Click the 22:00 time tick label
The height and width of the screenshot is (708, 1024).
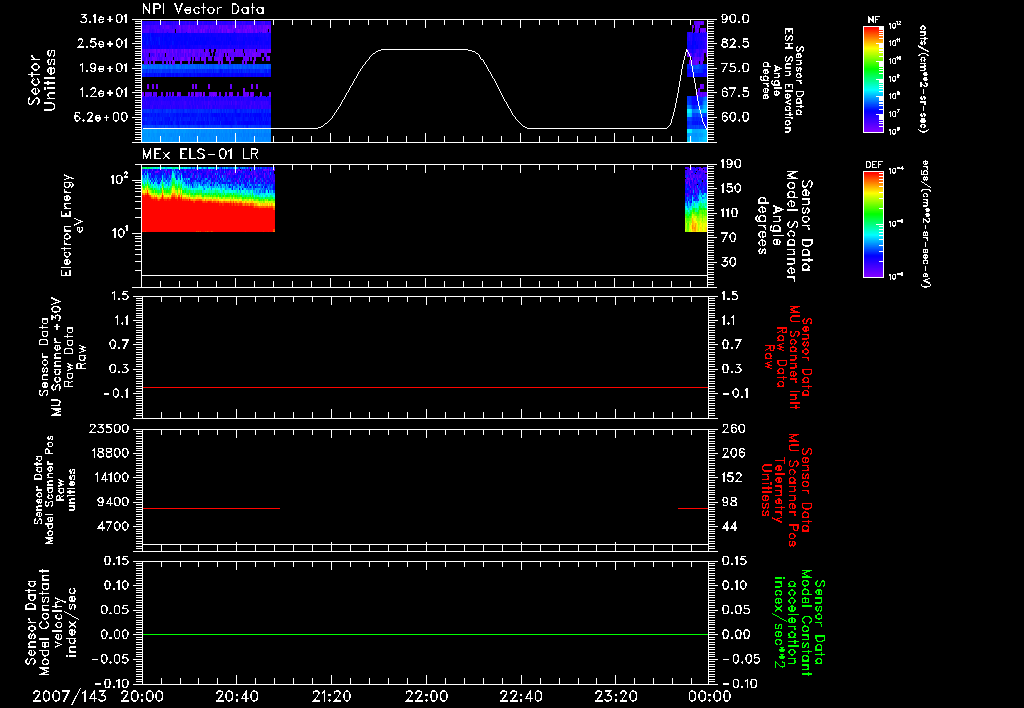(426, 696)
